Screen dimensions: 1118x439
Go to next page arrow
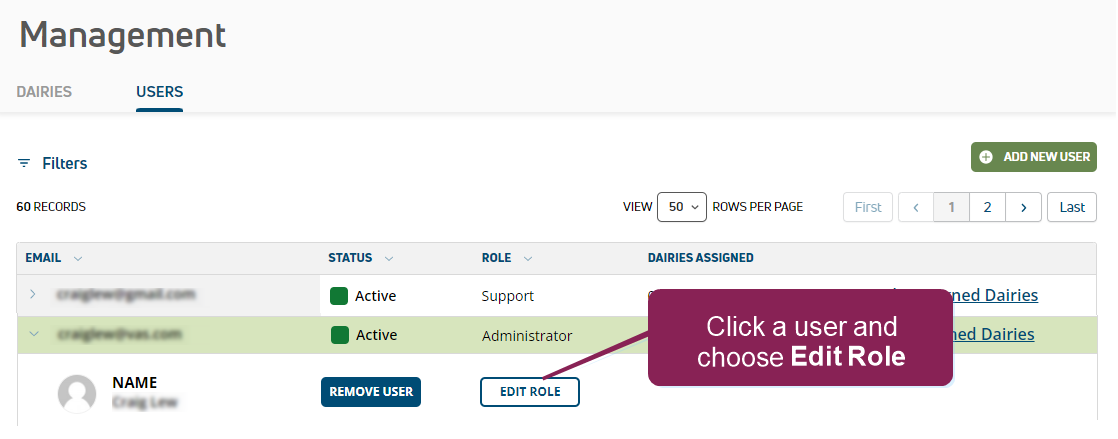(x=1023, y=207)
